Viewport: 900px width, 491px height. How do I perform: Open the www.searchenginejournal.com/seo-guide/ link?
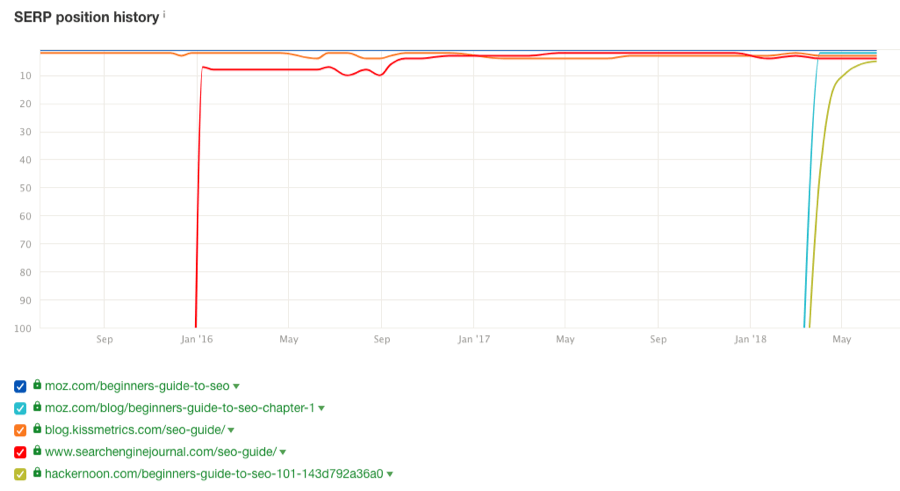point(161,451)
